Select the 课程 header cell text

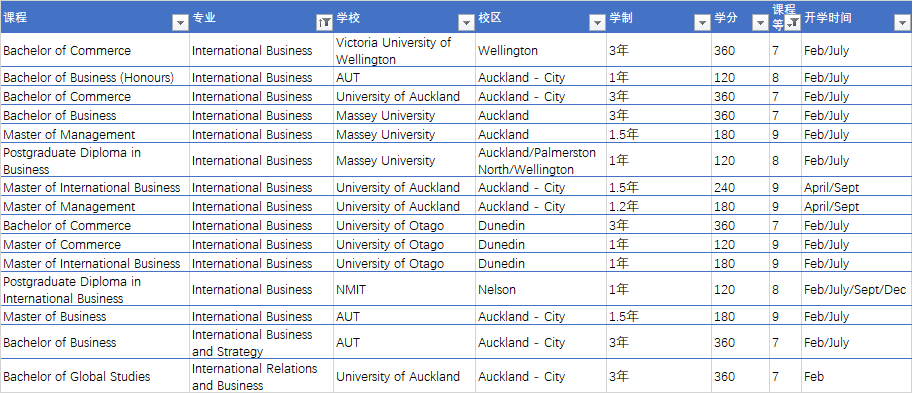coord(15,17)
